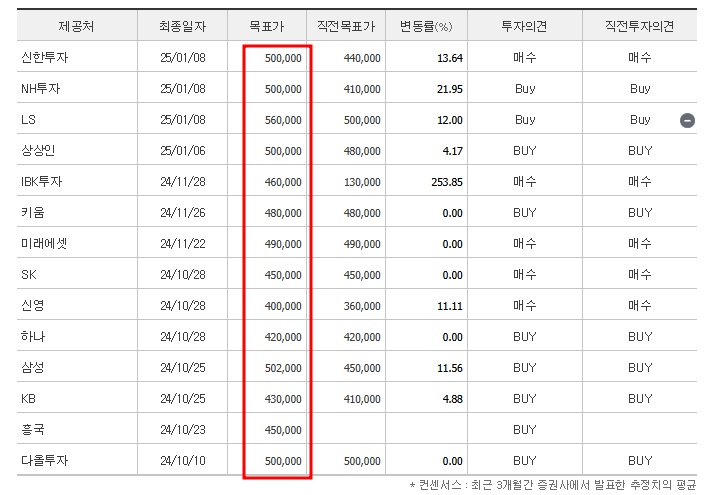
Task: Select the 360,000 previous target price
Action: [x=362, y=306]
